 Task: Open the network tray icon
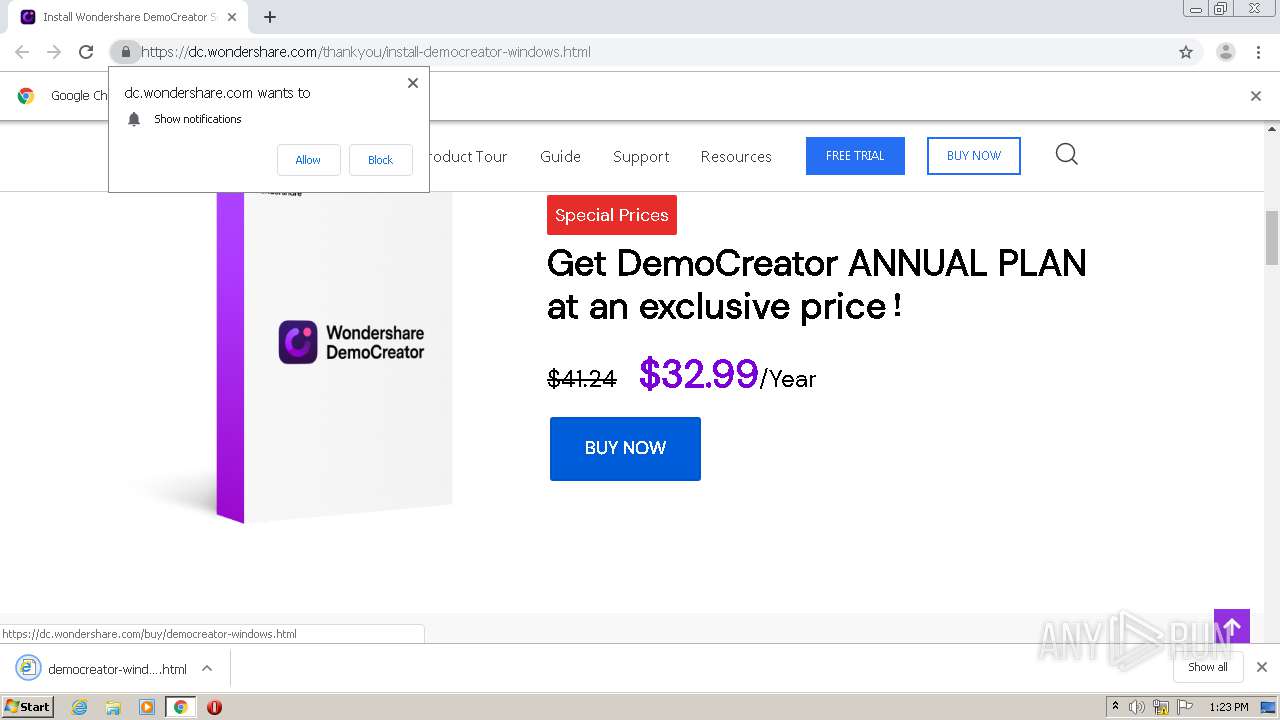point(1161,707)
